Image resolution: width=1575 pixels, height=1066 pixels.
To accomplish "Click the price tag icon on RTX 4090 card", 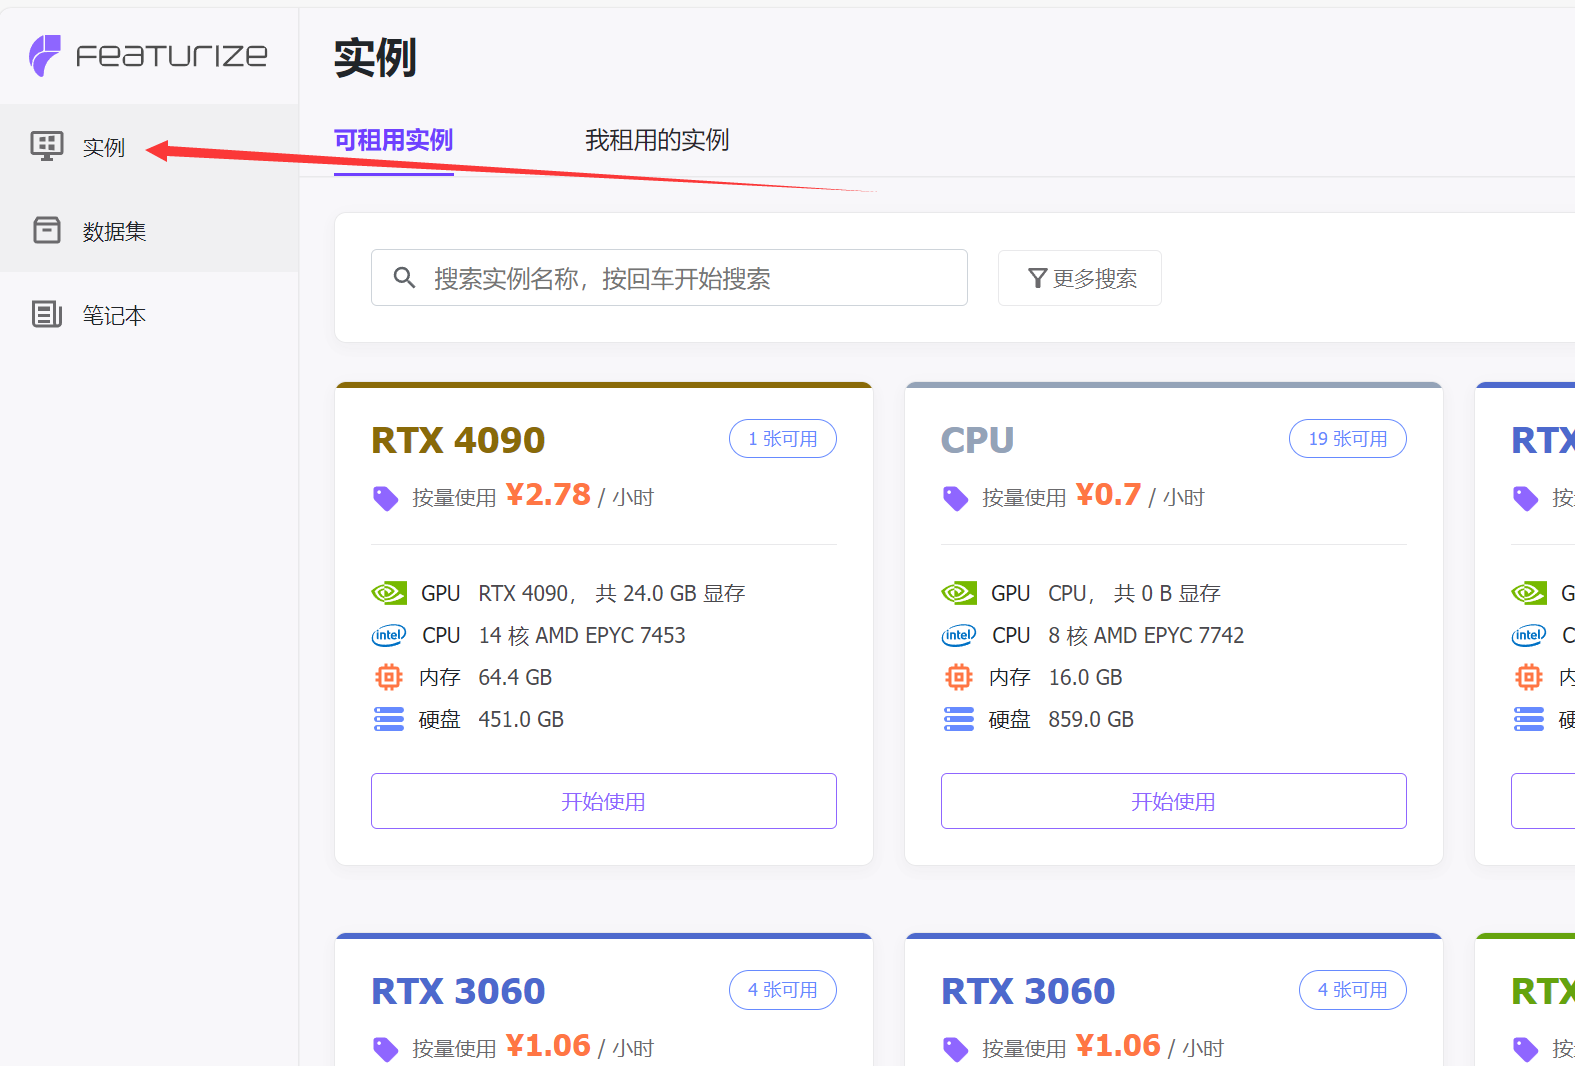I will 385,498.
